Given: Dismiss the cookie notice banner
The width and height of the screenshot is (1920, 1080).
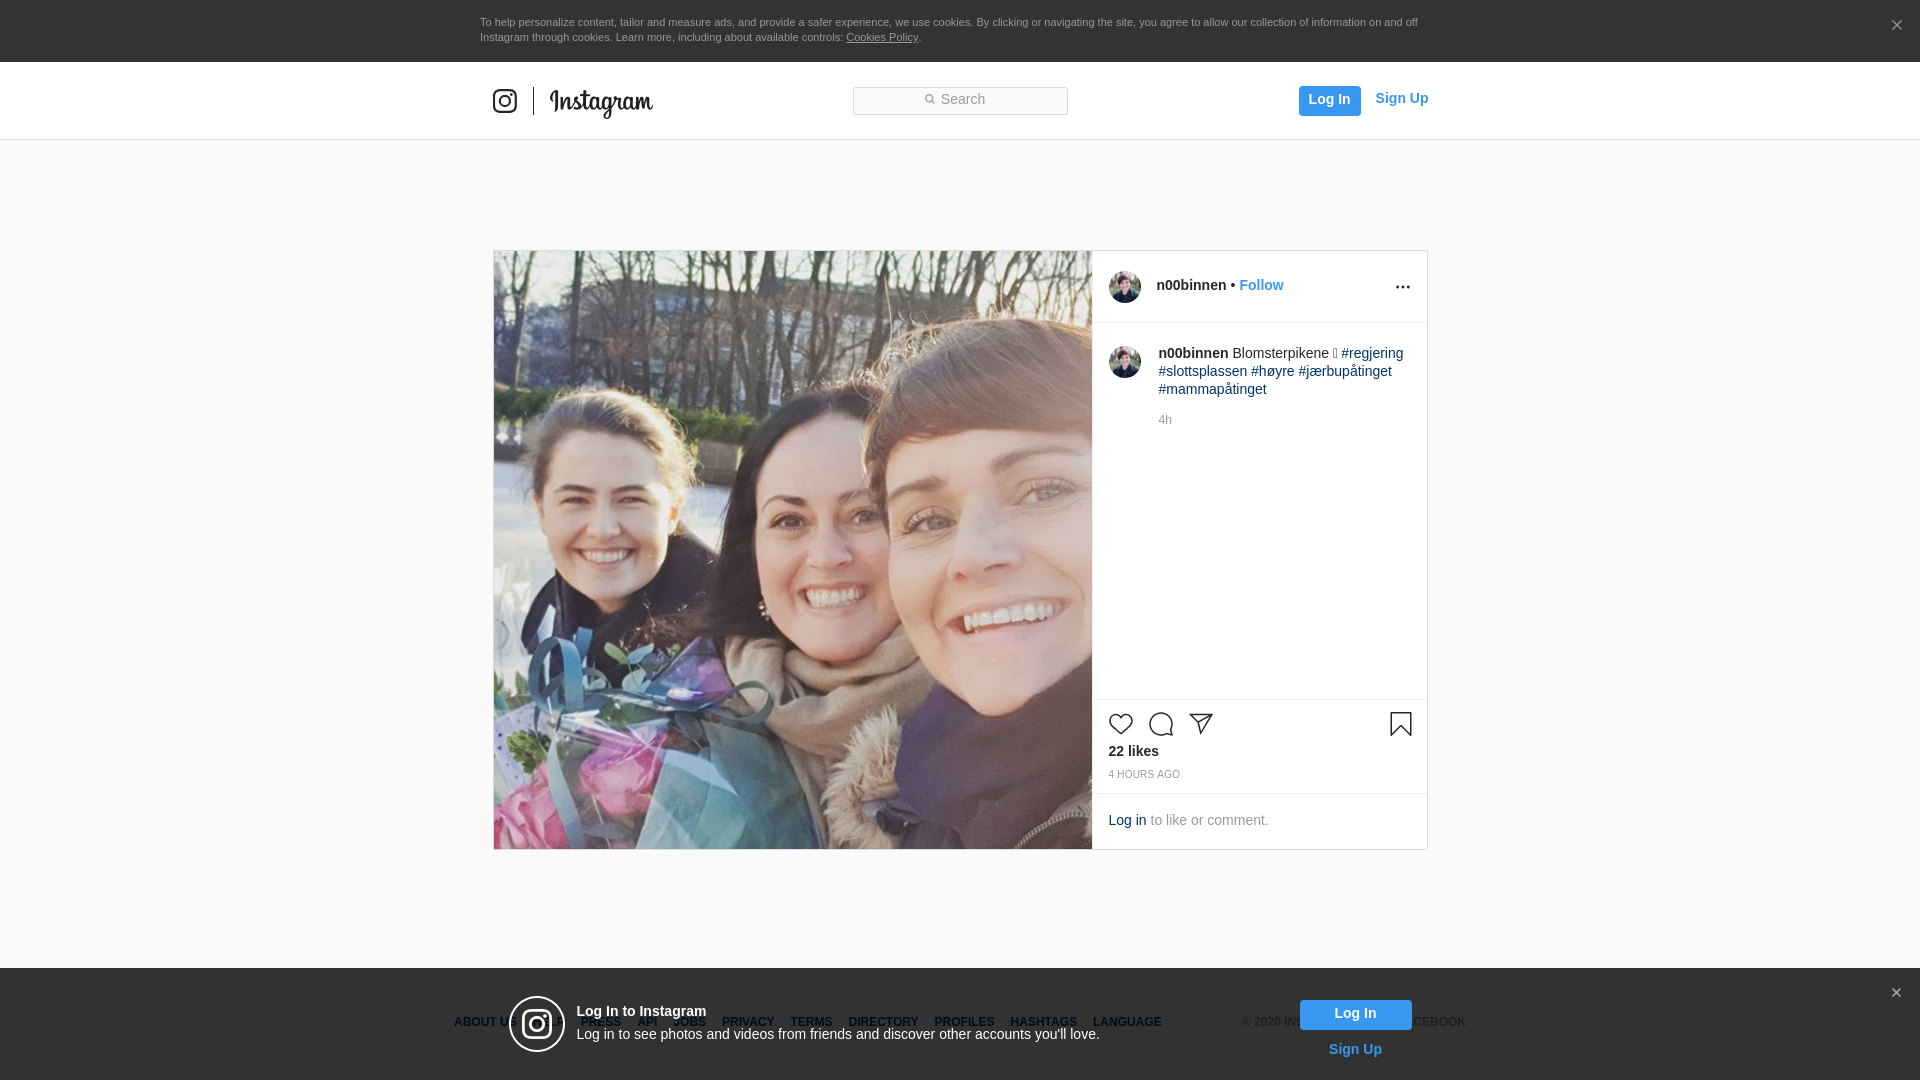Looking at the screenshot, I should 1896,25.
